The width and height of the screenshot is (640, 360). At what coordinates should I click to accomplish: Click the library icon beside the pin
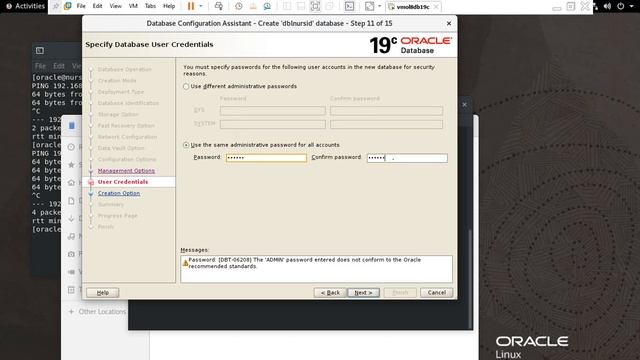[x=68, y=6]
